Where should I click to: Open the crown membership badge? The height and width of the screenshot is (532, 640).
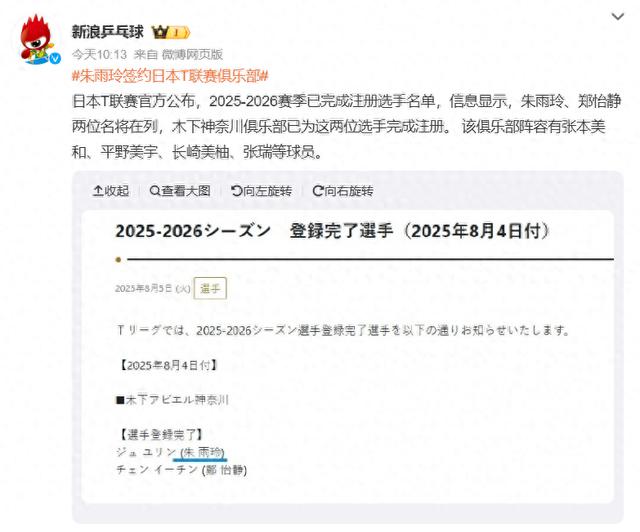tap(171, 32)
